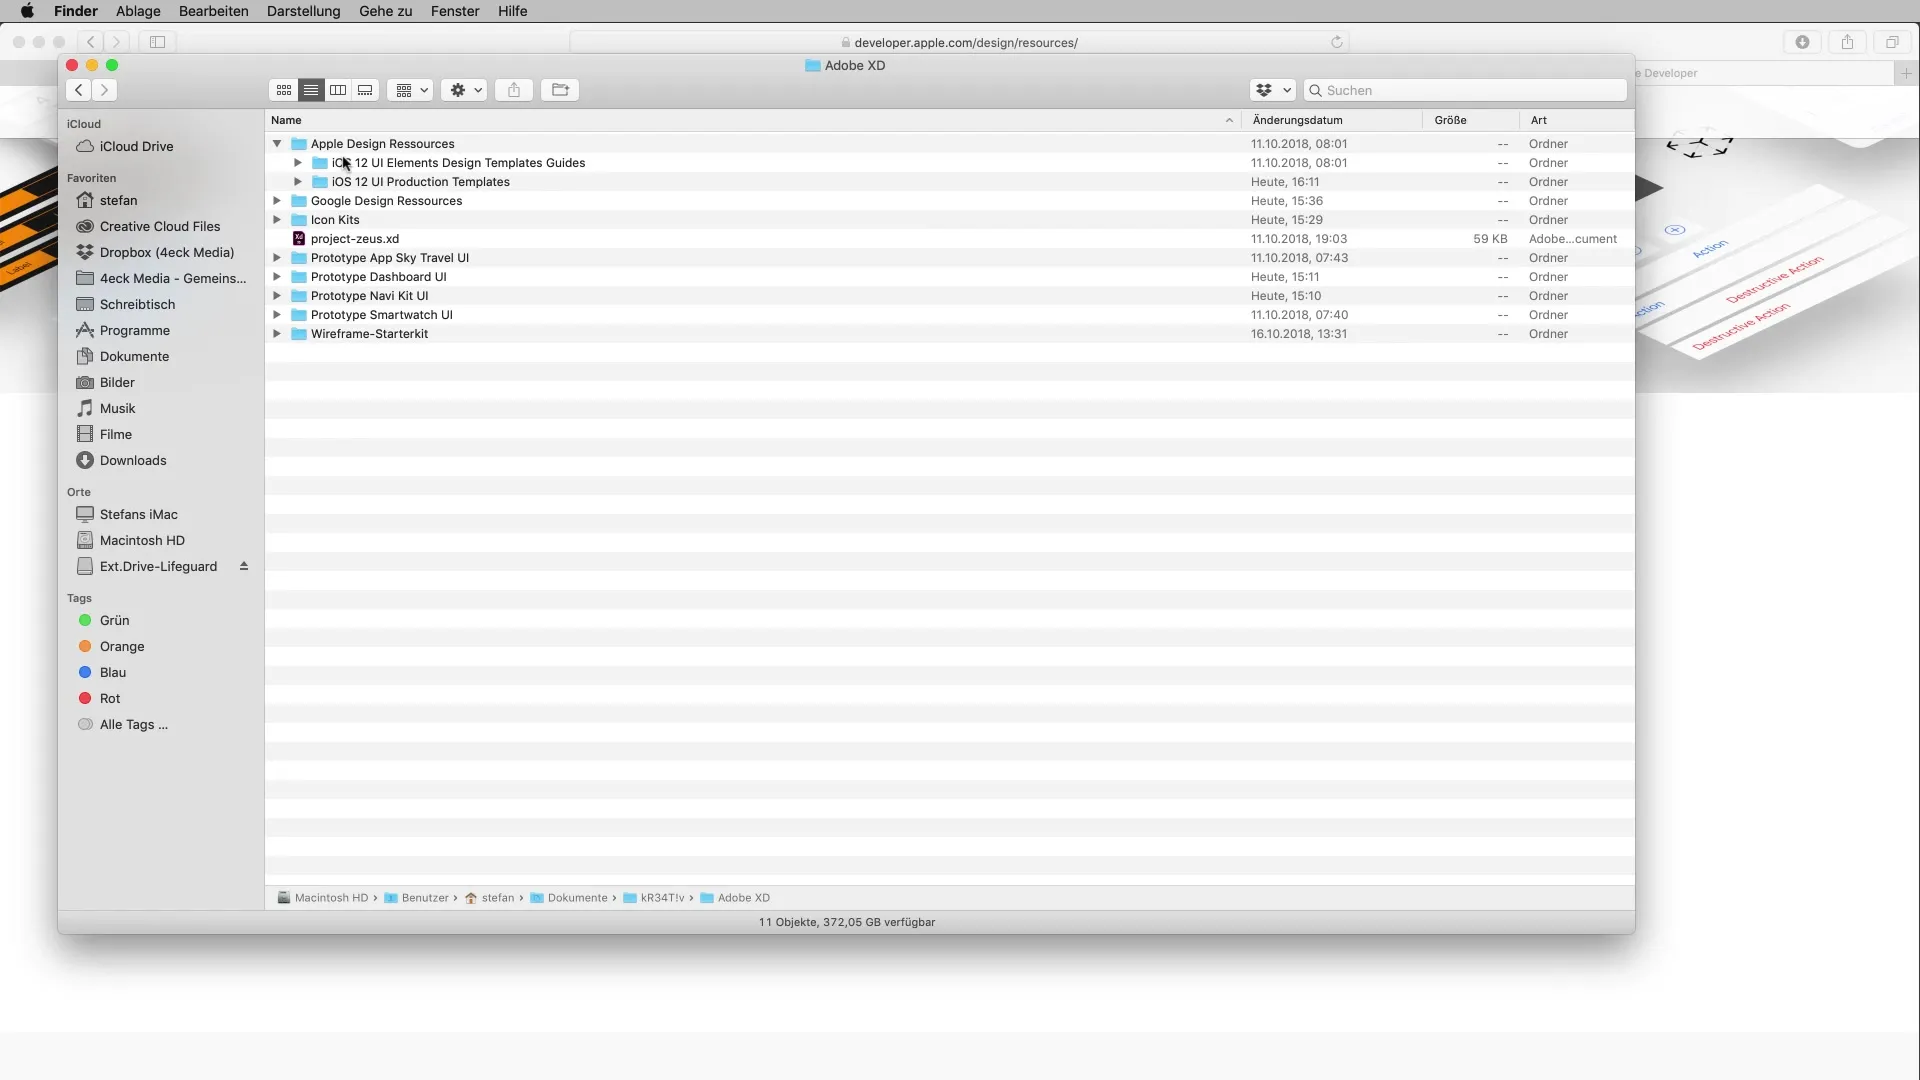This screenshot has height=1080, width=1920.
Task: Open the Dropbox toolbar dropdown
Action: click(x=1273, y=90)
